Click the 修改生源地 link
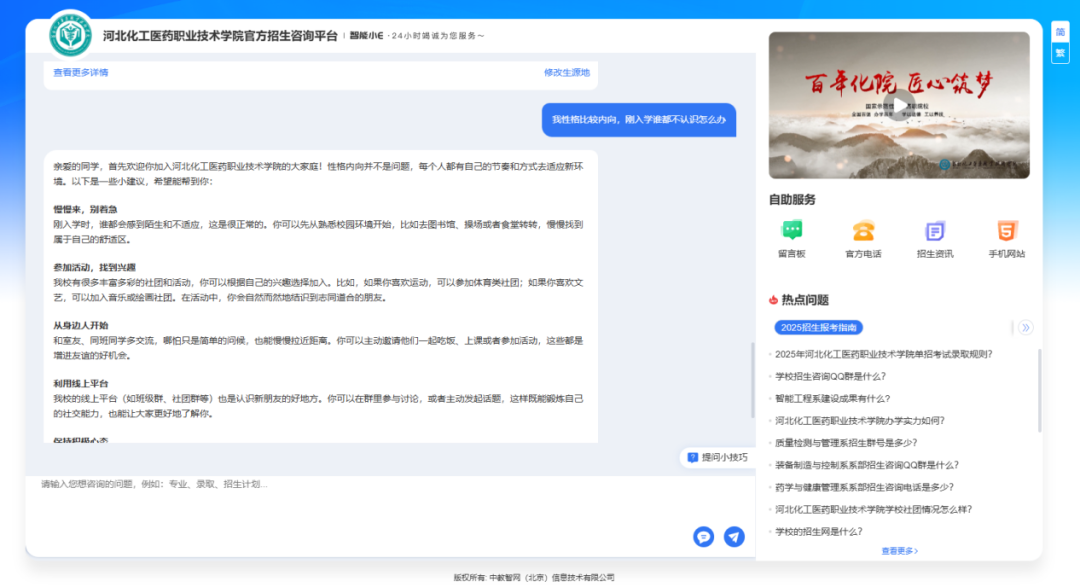This screenshot has height=587, width=1080. pyautogui.click(x=566, y=72)
